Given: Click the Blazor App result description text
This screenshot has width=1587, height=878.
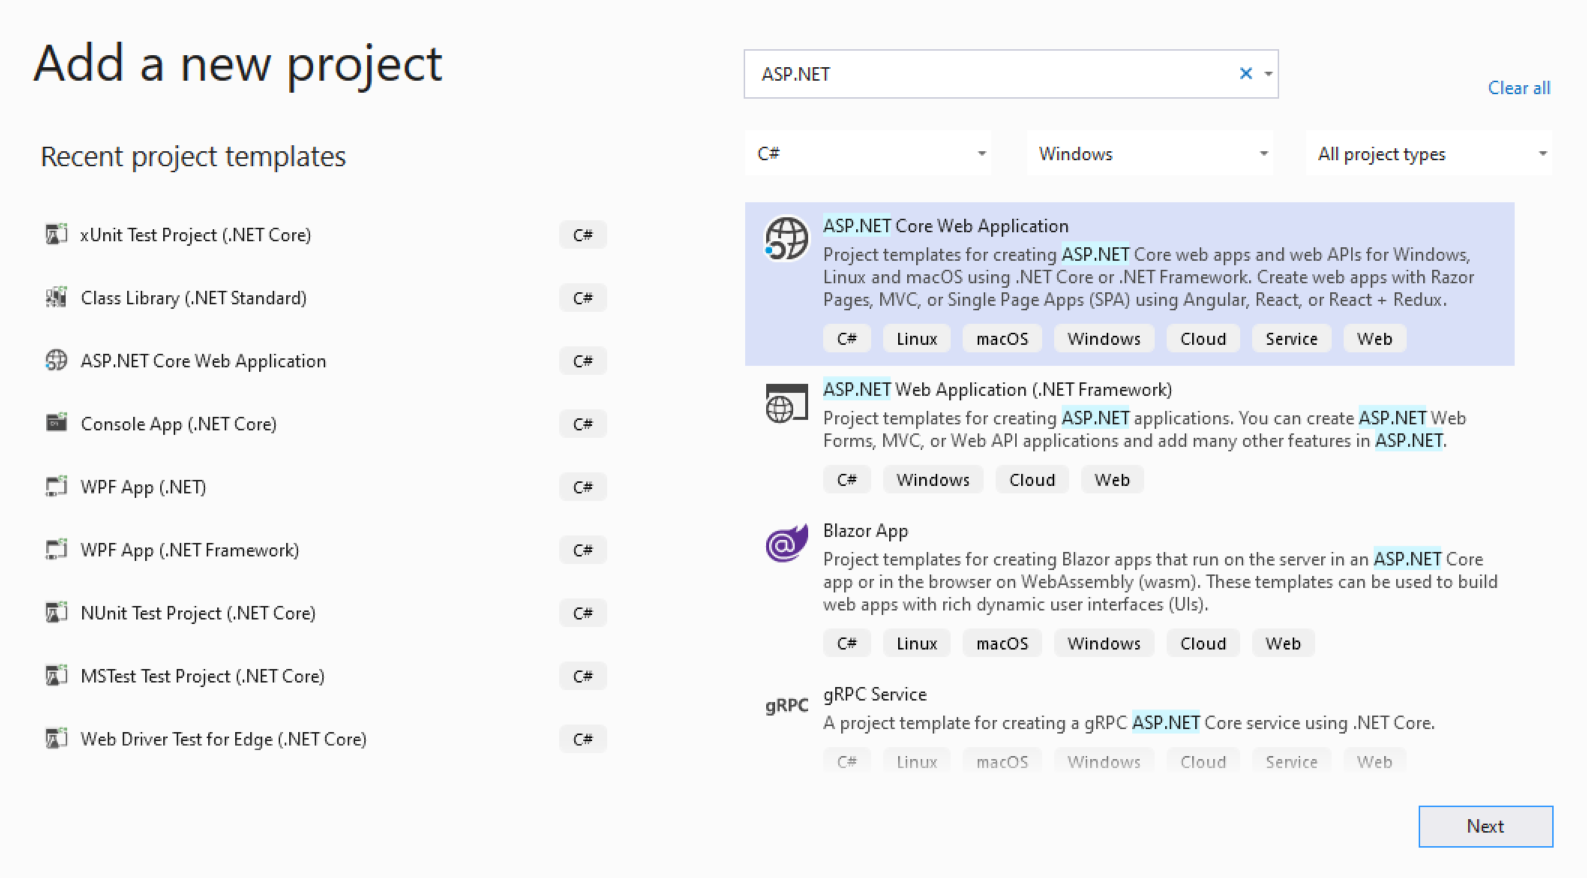Looking at the screenshot, I should (x=1160, y=581).
